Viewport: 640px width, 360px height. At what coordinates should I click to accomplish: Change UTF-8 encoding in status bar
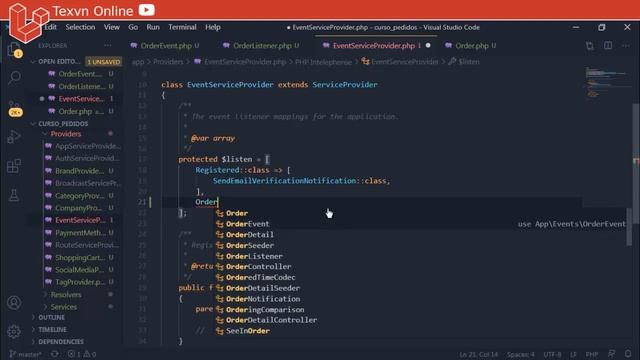click(x=552, y=354)
